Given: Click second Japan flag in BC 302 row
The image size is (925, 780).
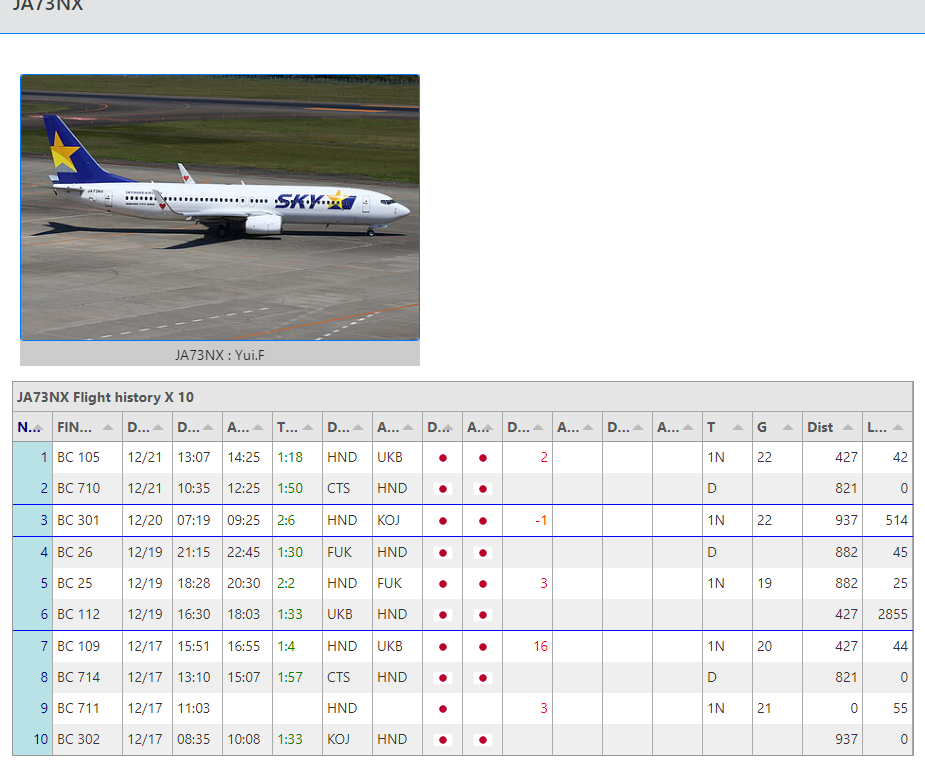Looking at the screenshot, I should pyautogui.click(x=483, y=740).
